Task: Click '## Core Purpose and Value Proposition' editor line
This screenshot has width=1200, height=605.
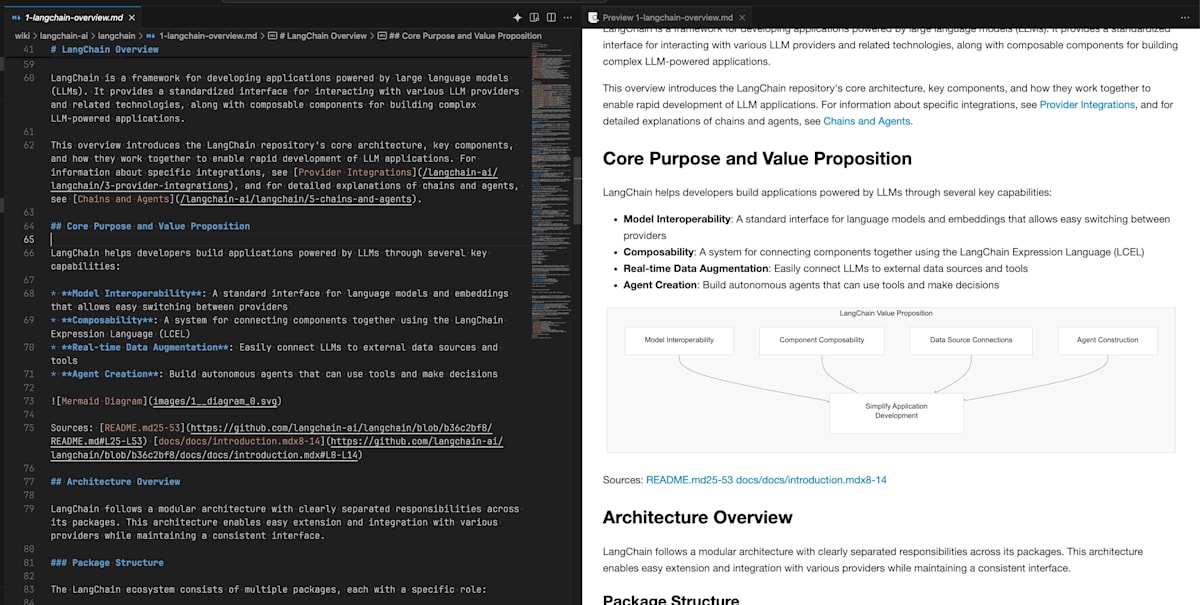Action: pos(150,226)
